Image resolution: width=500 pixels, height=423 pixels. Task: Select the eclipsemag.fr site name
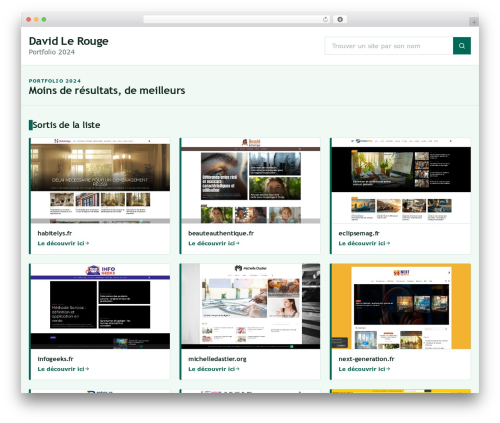[359, 233]
